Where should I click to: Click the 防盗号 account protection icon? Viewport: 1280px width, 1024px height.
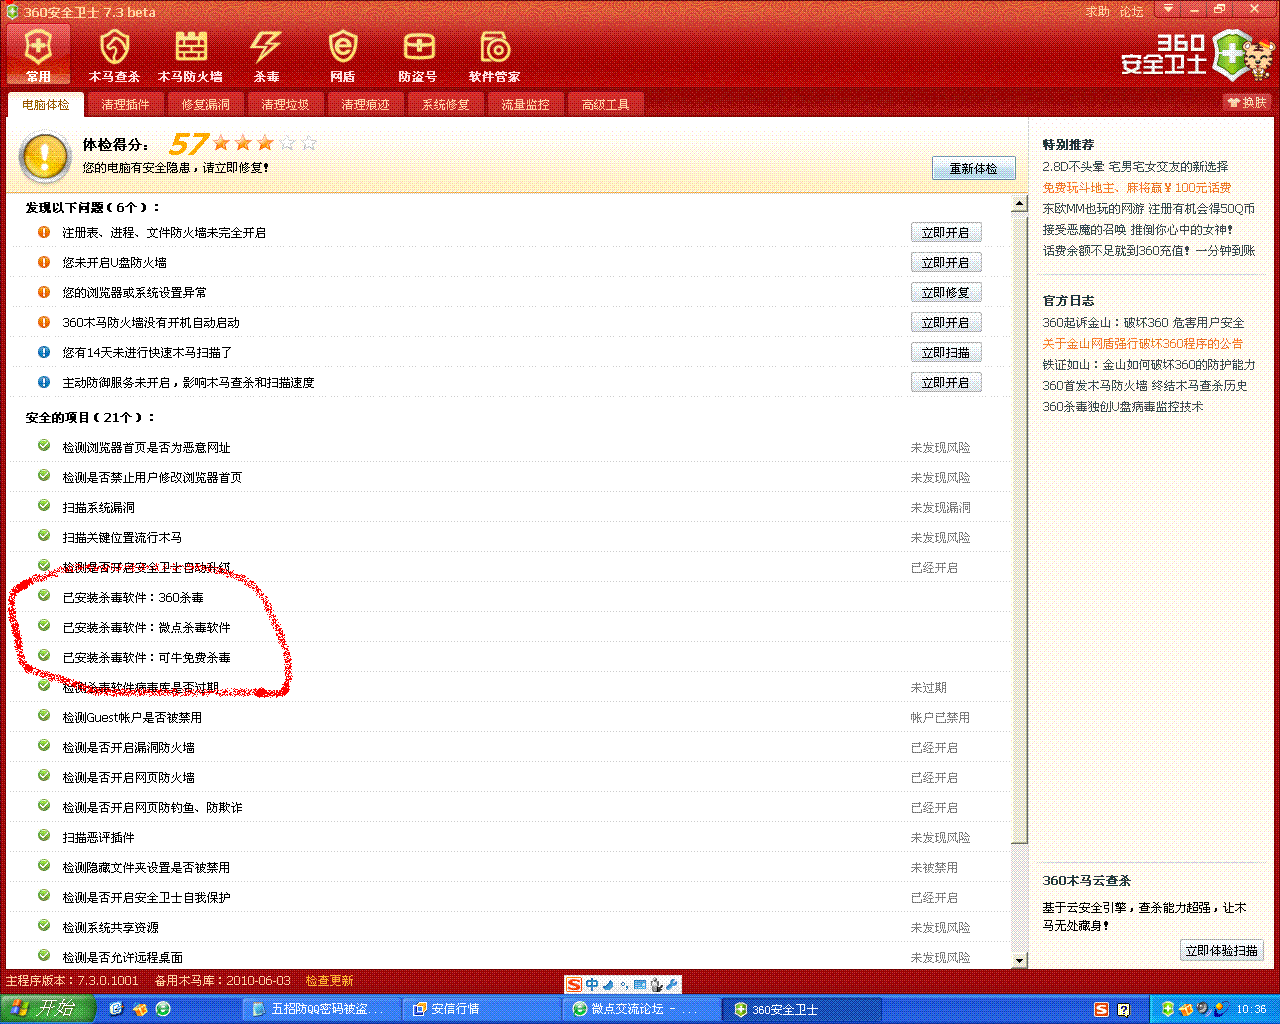(x=418, y=55)
